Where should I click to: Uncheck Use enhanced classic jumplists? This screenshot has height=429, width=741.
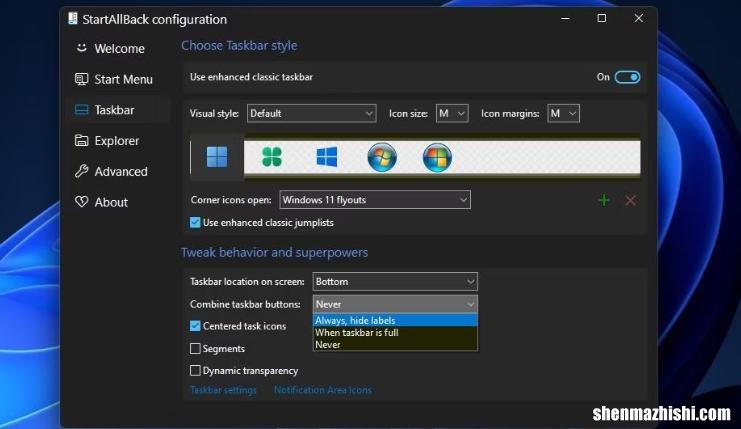pyautogui.click(x=195, y=223)
